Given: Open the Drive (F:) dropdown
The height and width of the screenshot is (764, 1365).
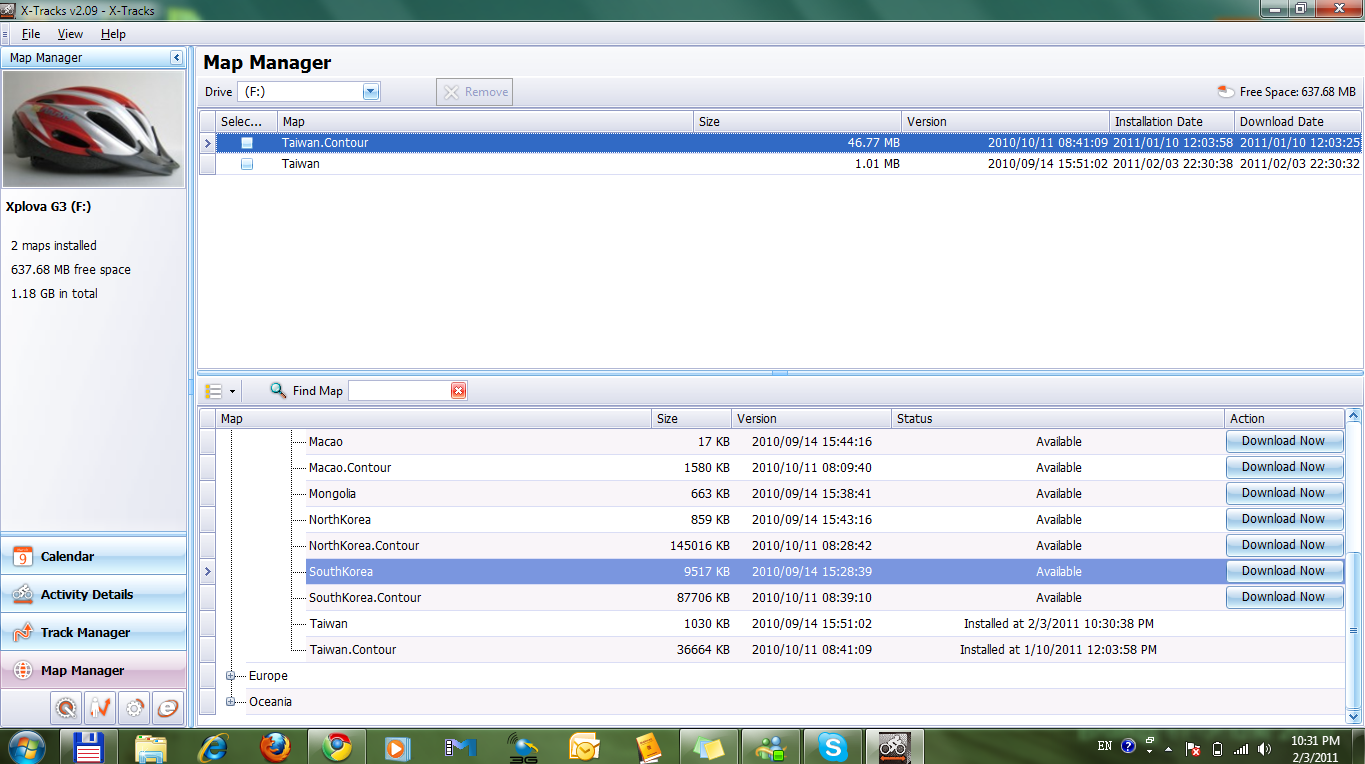Looking at the screenshot, I should [x=371, y=92].
